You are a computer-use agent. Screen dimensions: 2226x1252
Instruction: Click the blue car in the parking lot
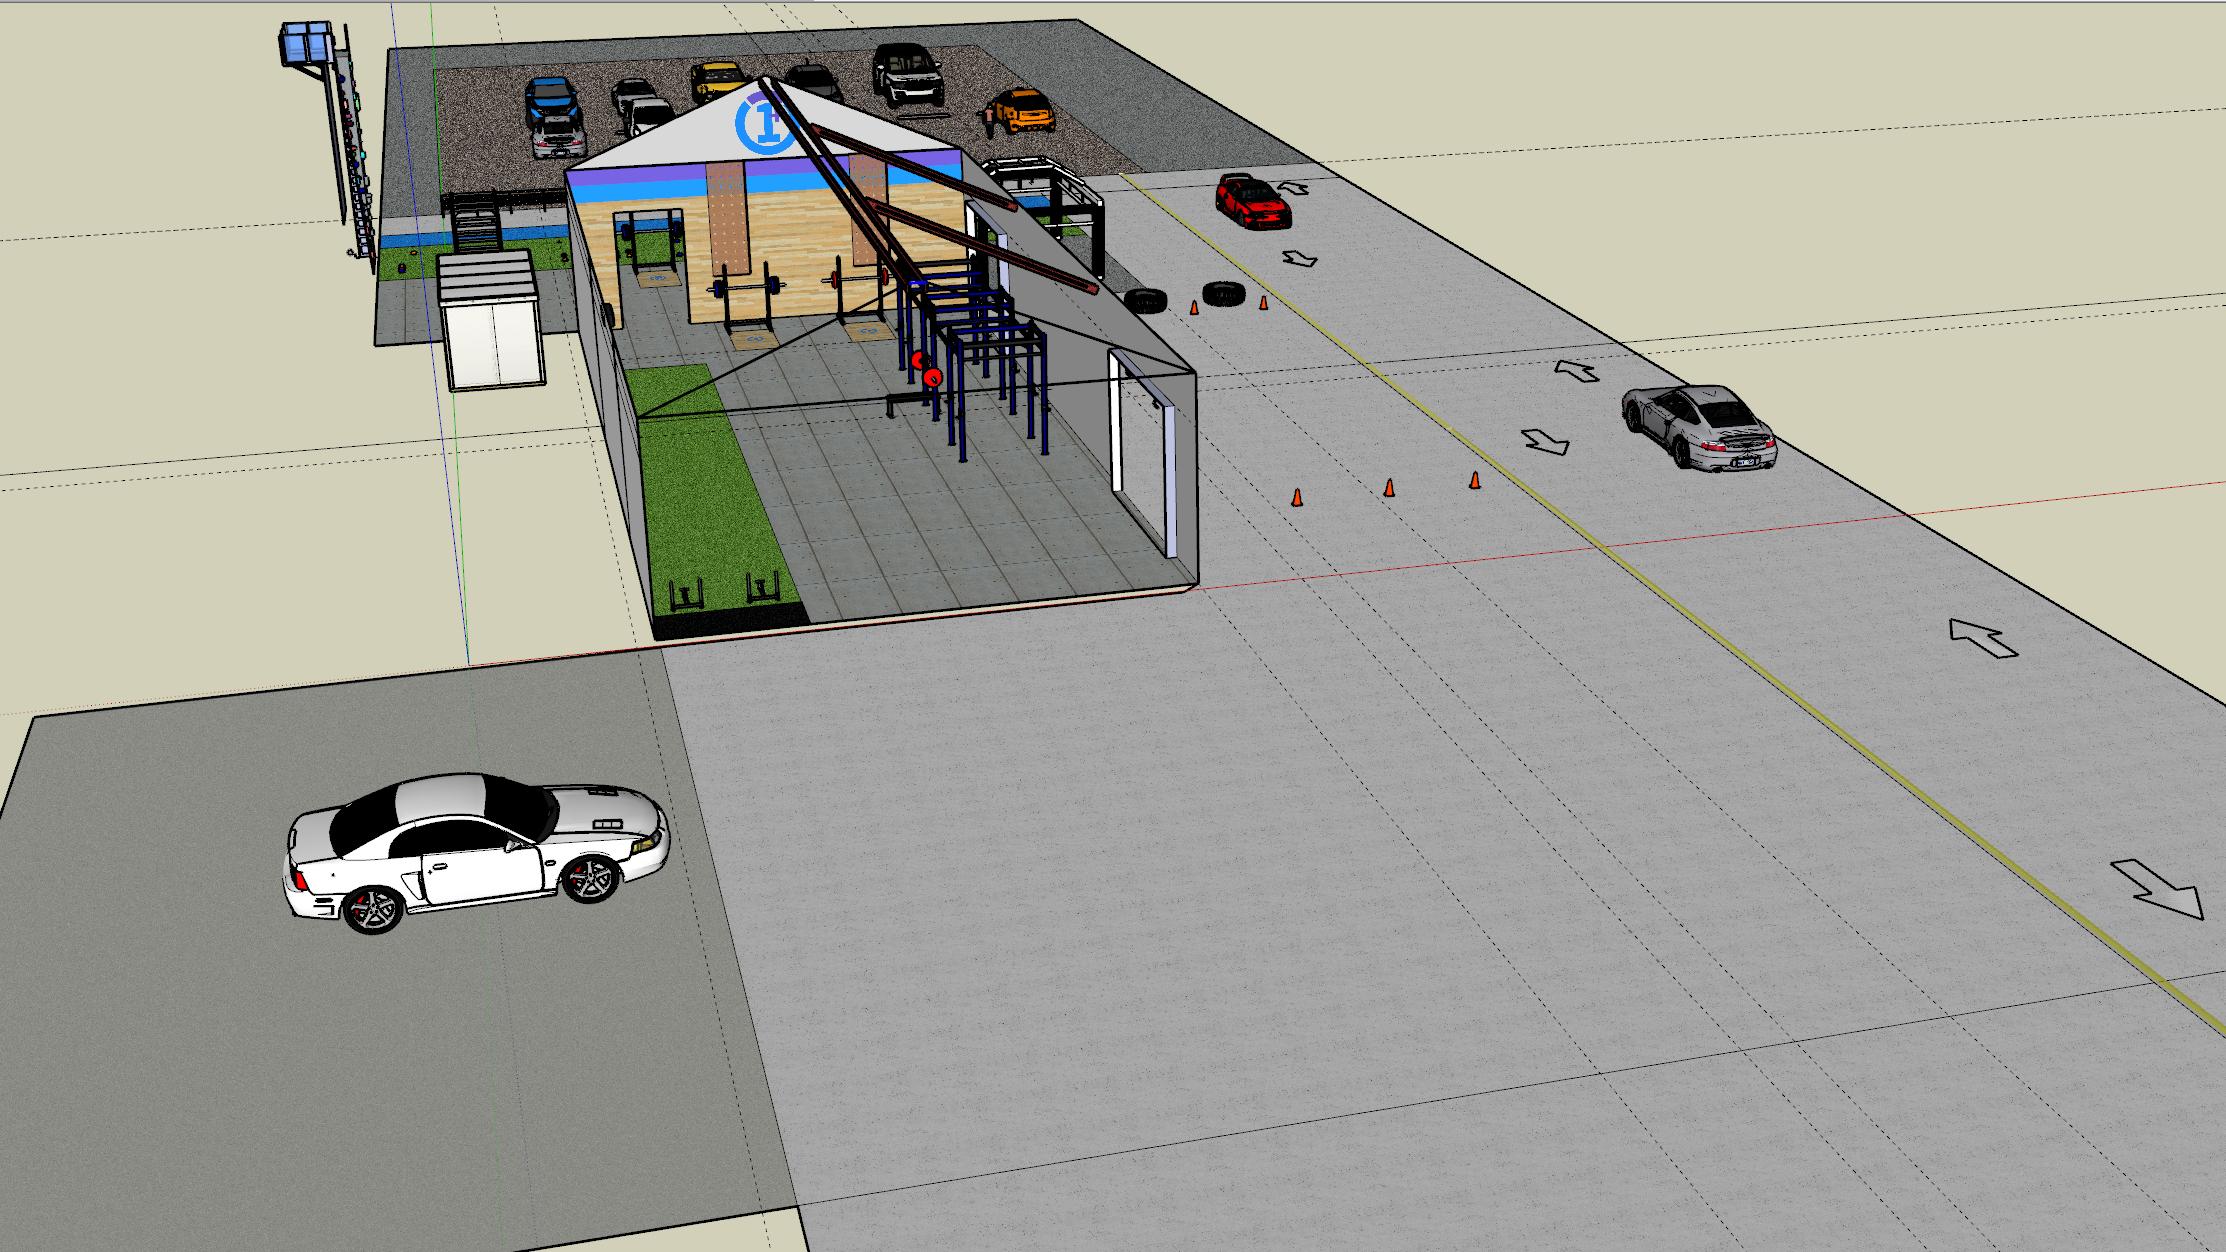(x=551, y=99)
